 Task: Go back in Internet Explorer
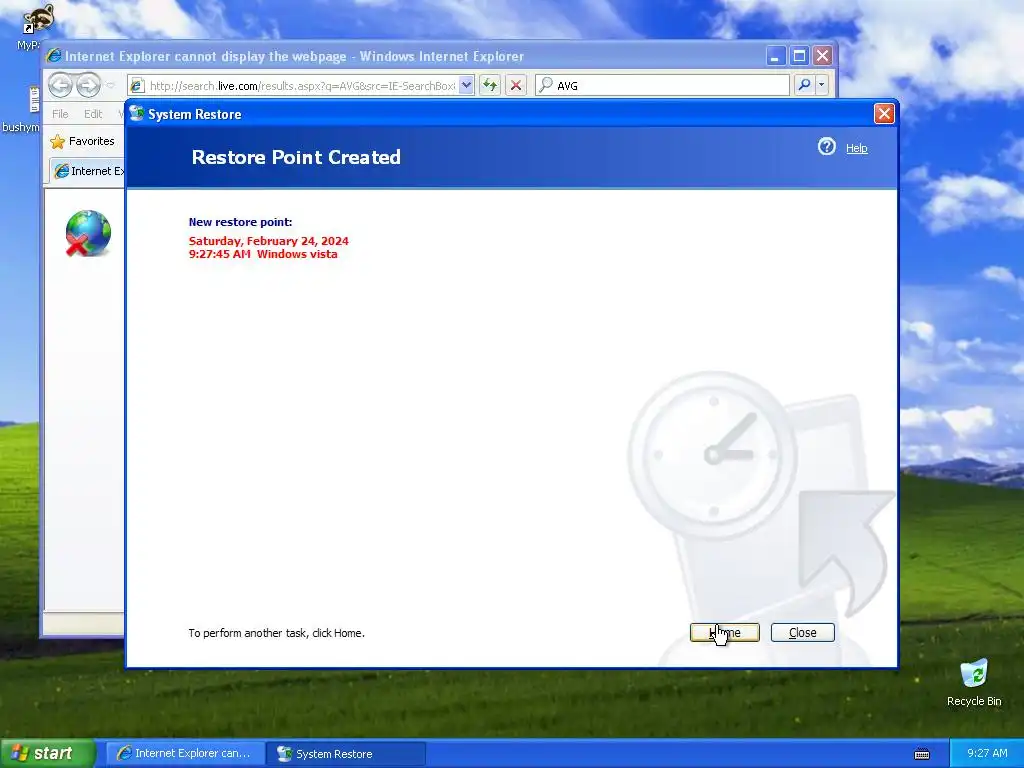pyautogui.click(x=60, y=85)
